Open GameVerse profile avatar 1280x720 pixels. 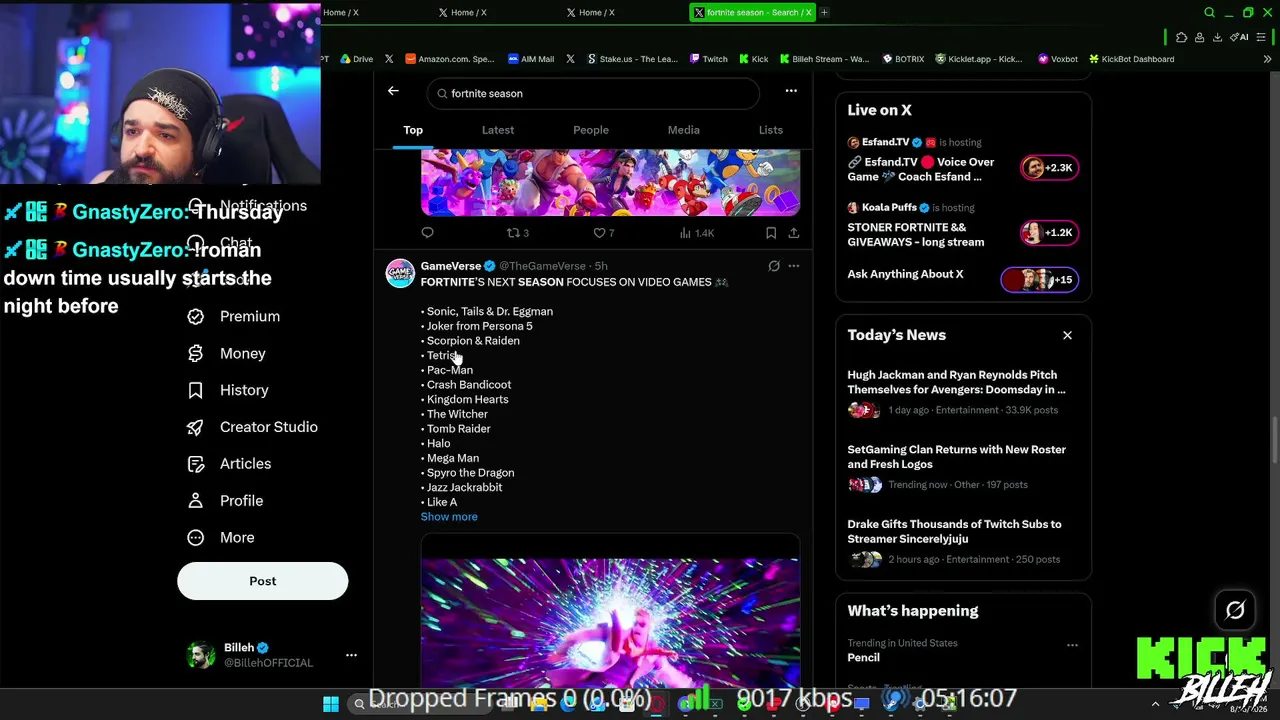click(400, 274)
